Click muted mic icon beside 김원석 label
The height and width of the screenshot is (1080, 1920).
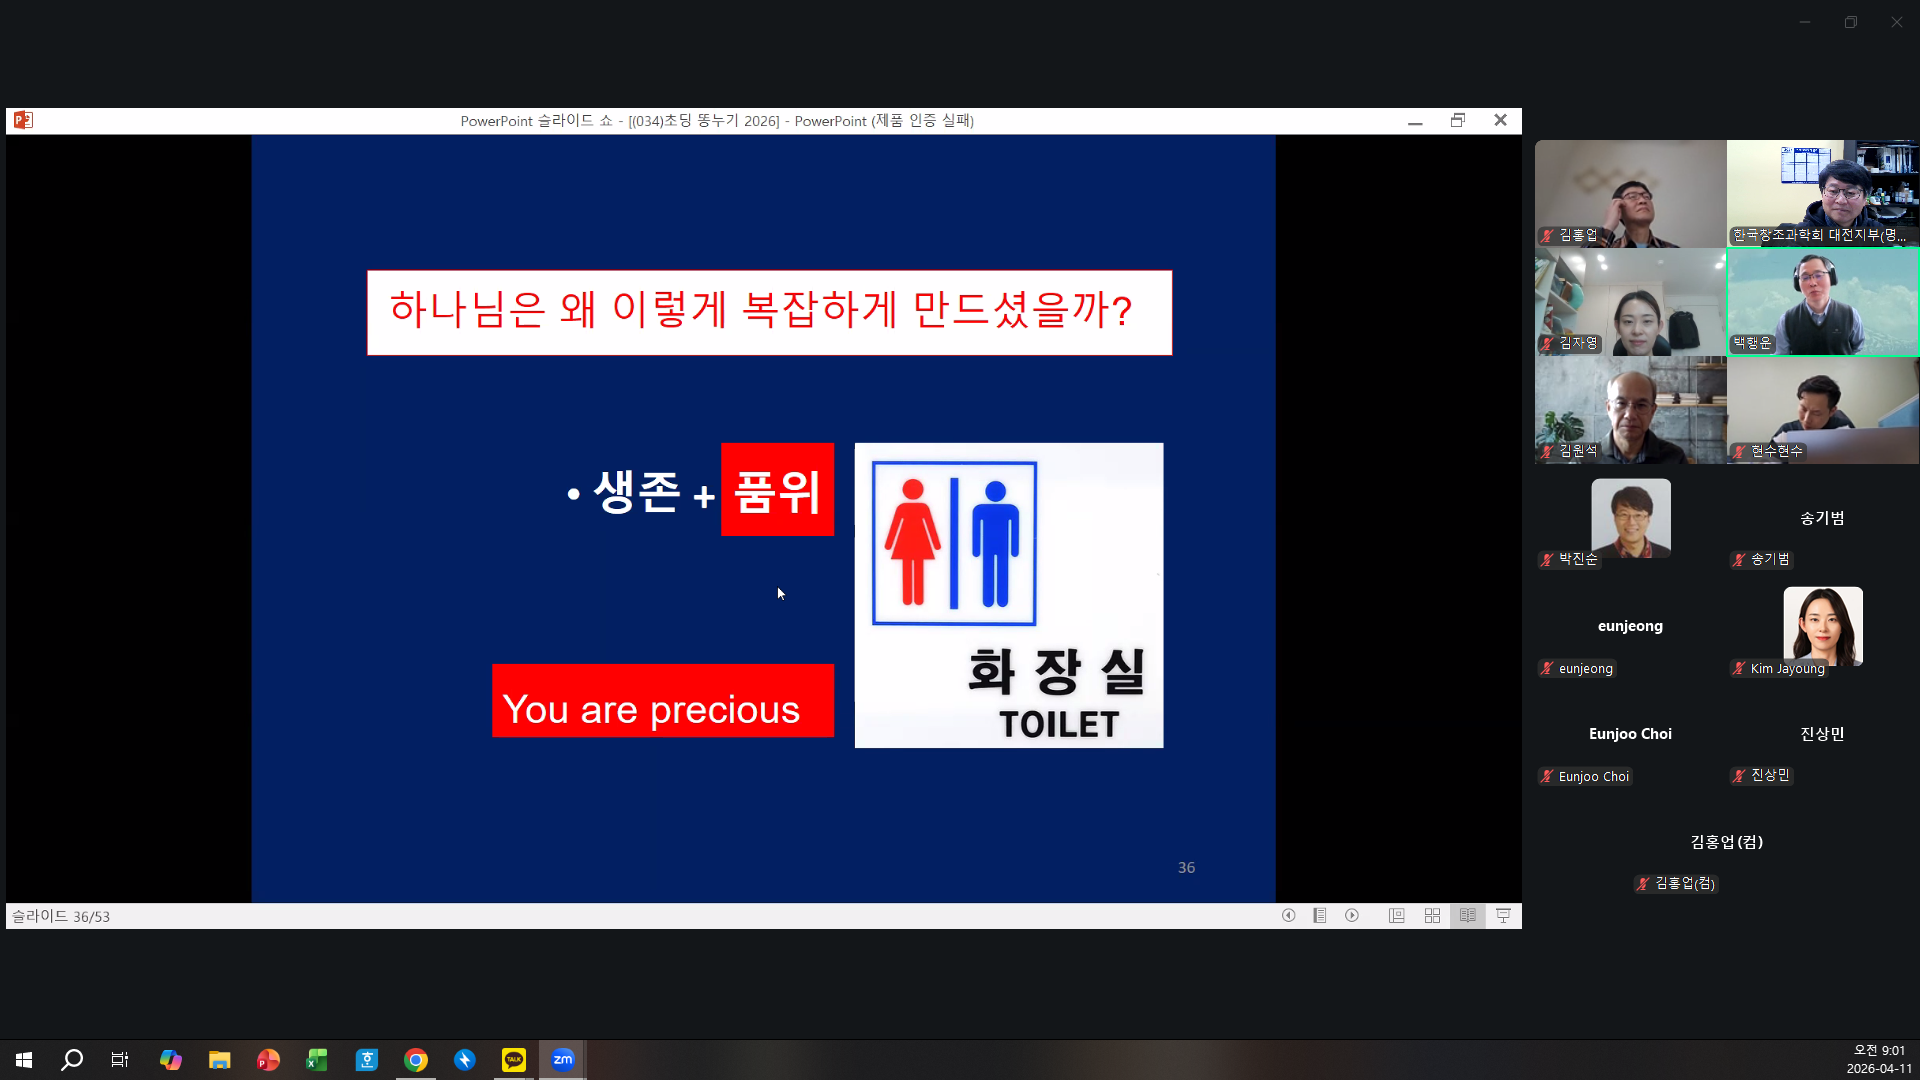click(x=1547, y=451)
